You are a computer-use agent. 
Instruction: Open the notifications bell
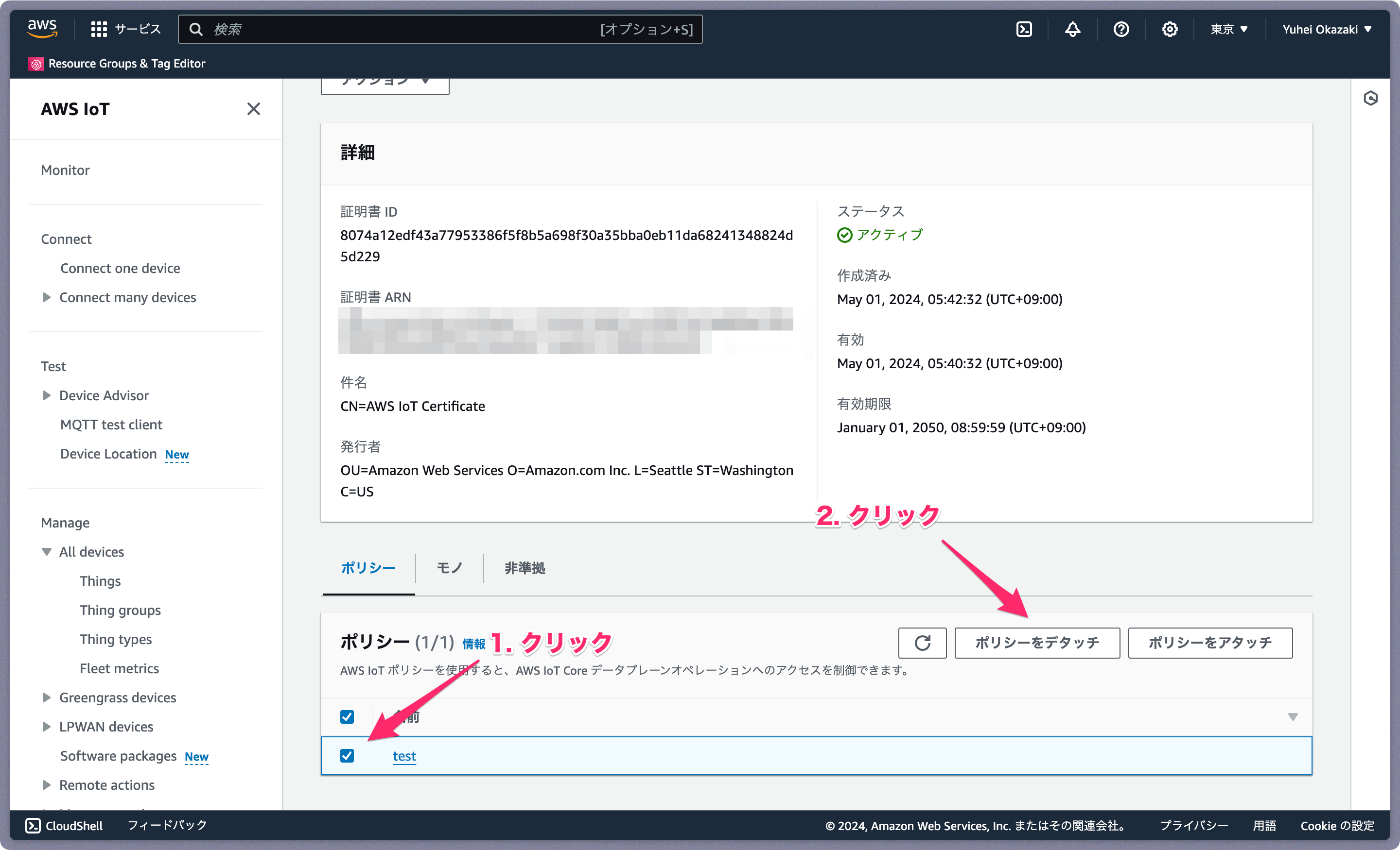1073,29
